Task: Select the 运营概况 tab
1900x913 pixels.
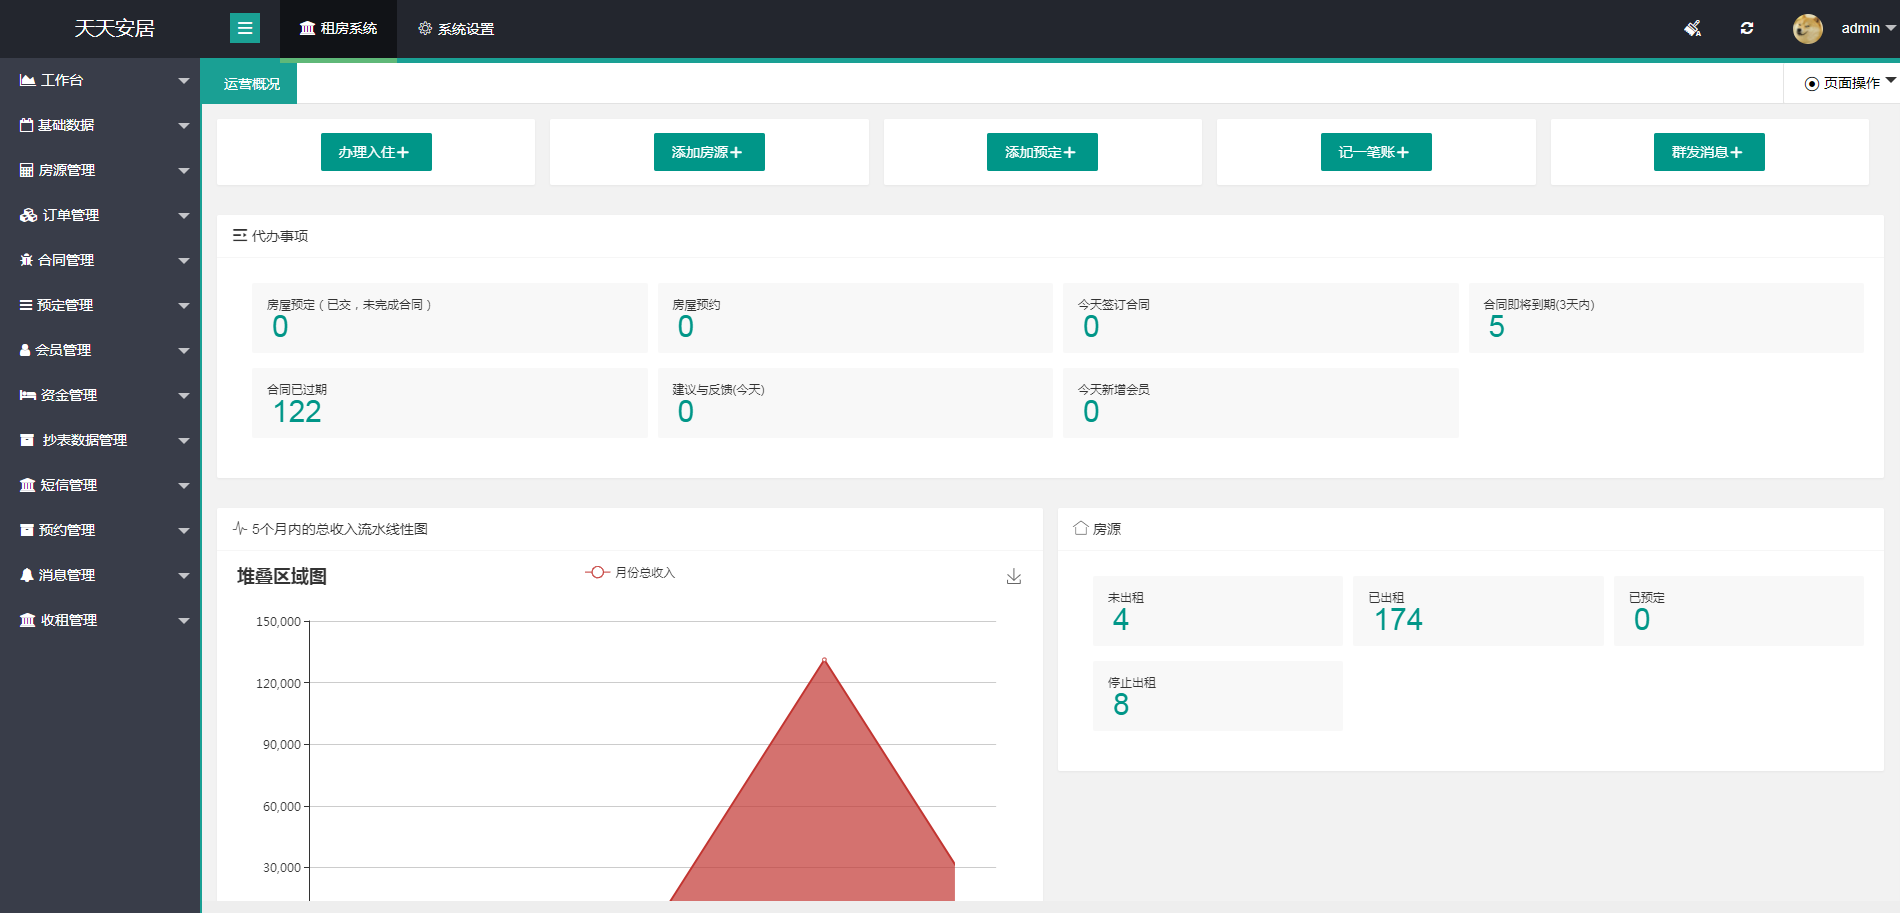Action: click(x=250, y=84)
